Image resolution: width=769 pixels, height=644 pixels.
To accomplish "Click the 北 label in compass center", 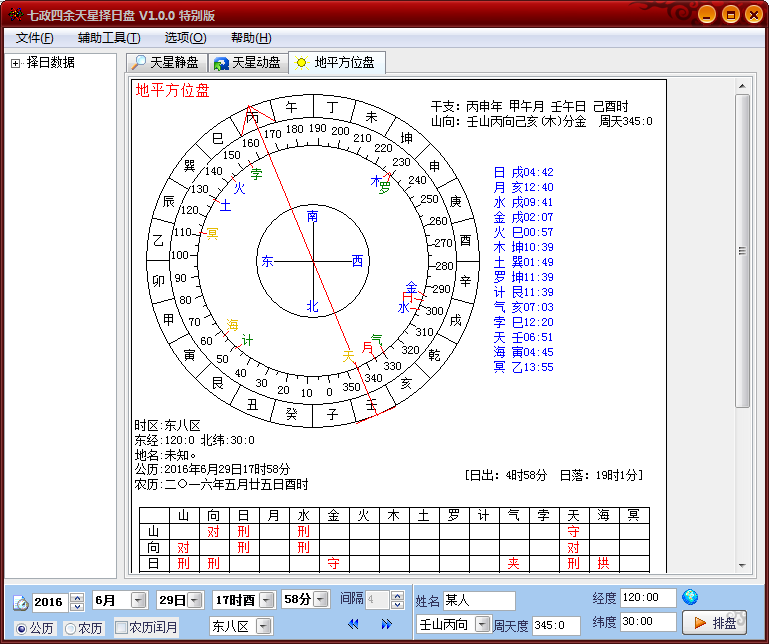I will tap(312, 307).
